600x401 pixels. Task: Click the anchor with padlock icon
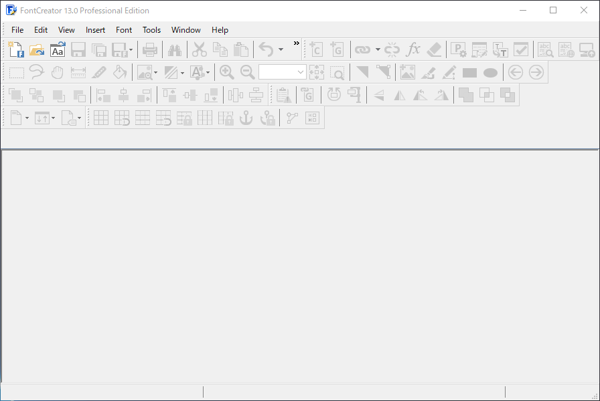tap(267, 118)
